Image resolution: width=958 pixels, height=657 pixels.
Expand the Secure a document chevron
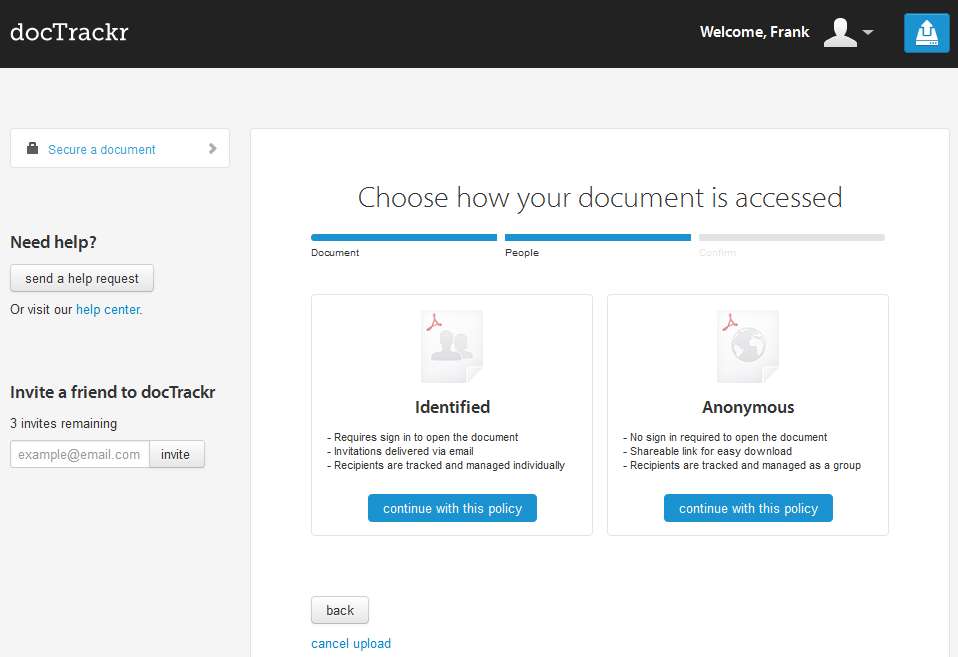pos(213,149)
